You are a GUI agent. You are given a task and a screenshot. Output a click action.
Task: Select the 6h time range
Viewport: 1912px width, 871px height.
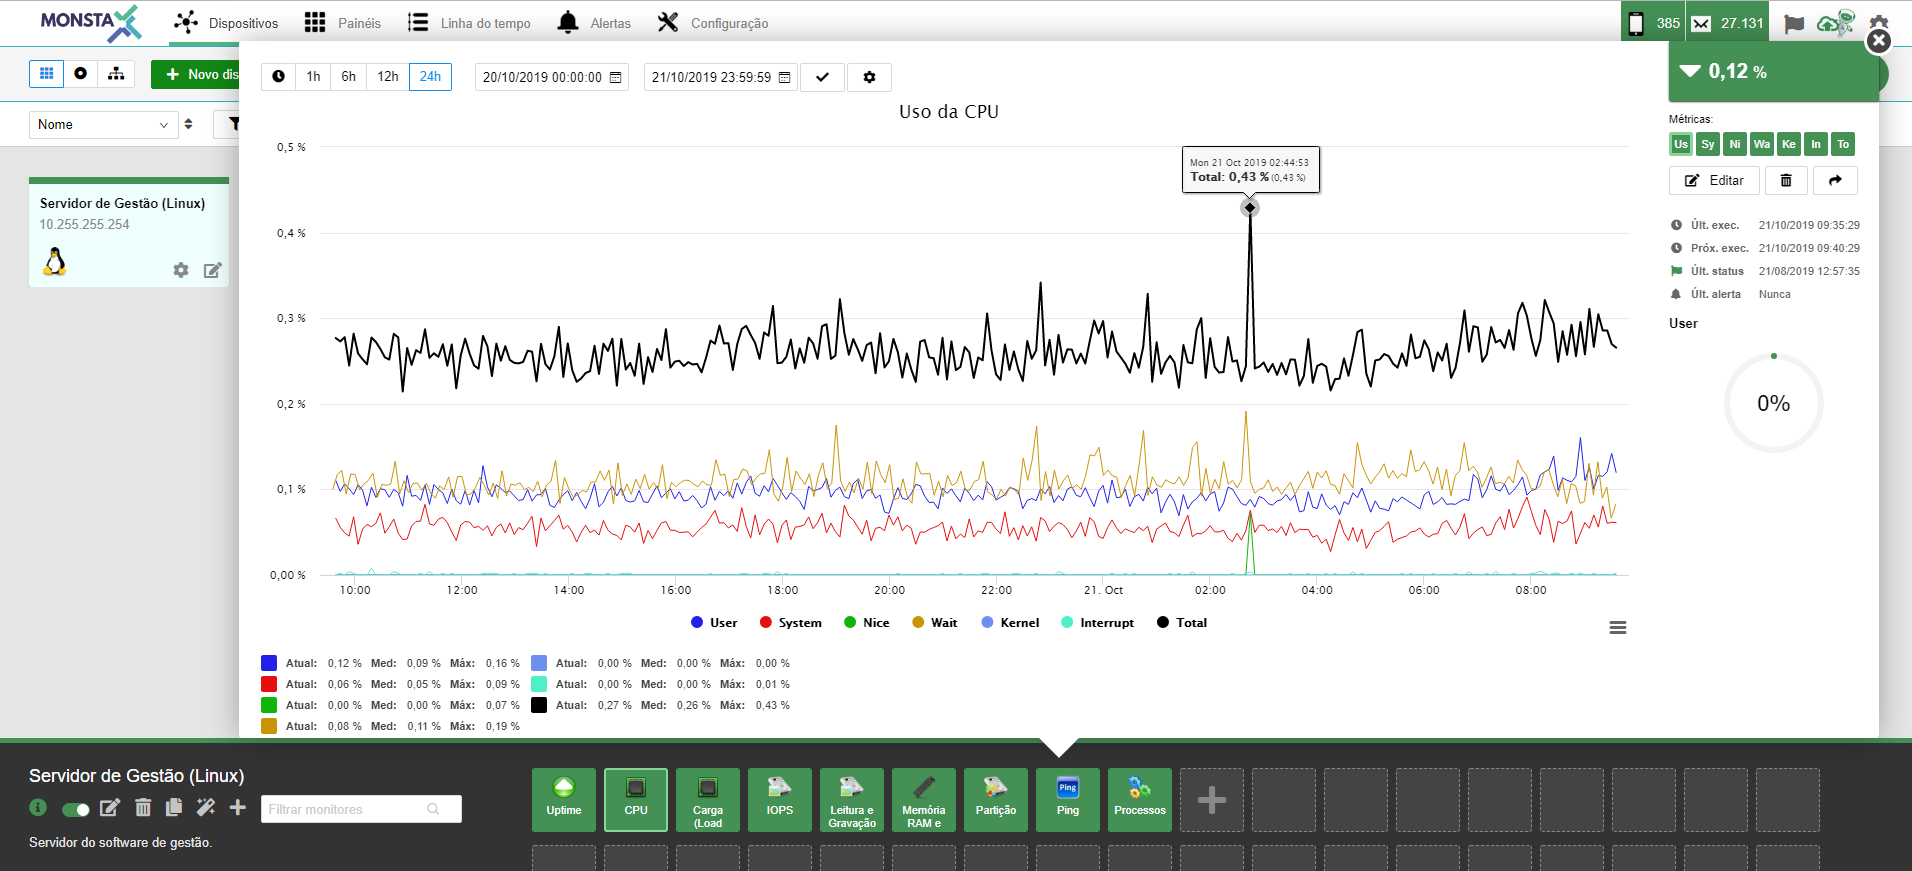pos(348,77)
